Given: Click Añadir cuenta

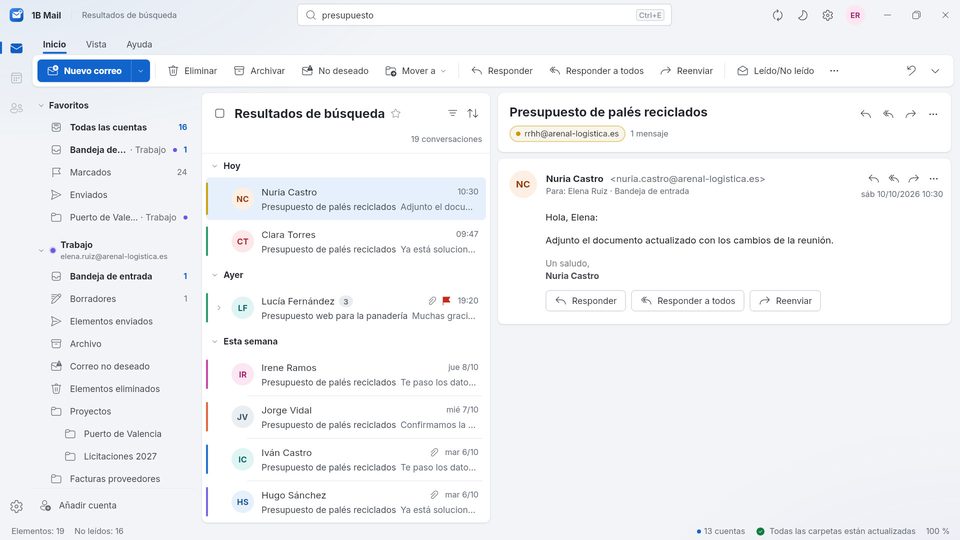Looking at the screenshot, I should 78,506.
